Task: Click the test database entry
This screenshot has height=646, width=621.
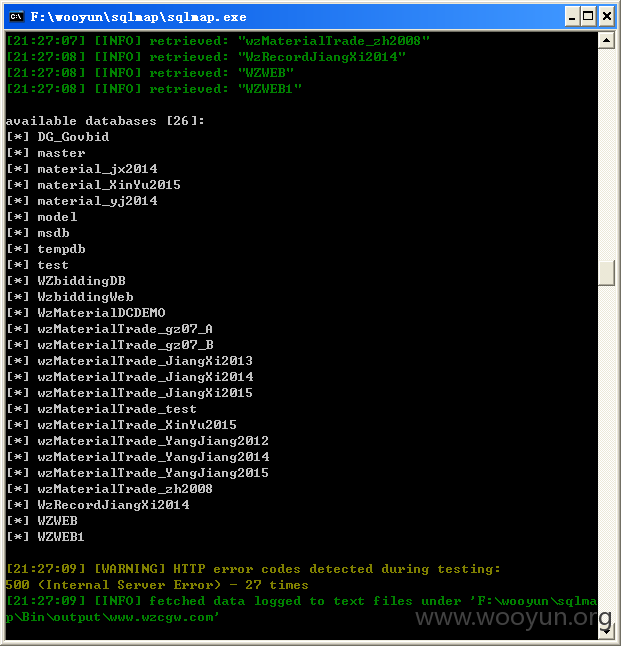Action: pos(37,265)
